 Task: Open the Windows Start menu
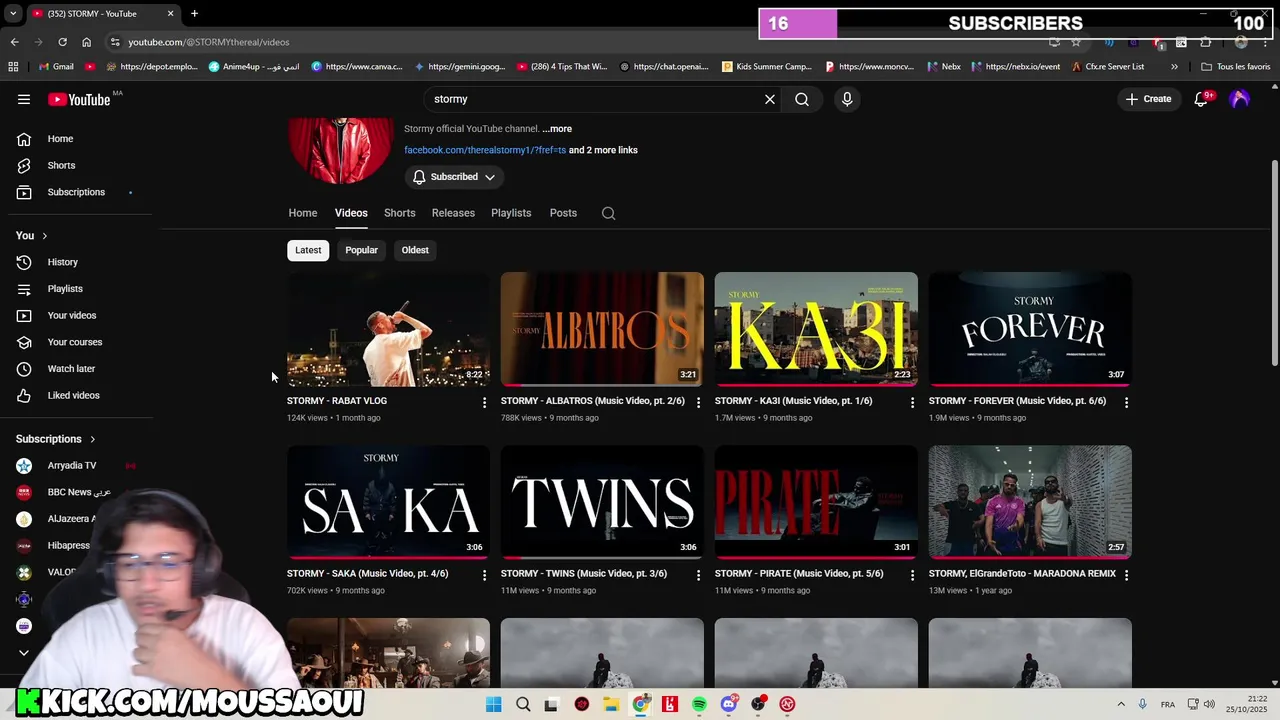[494, 704]
